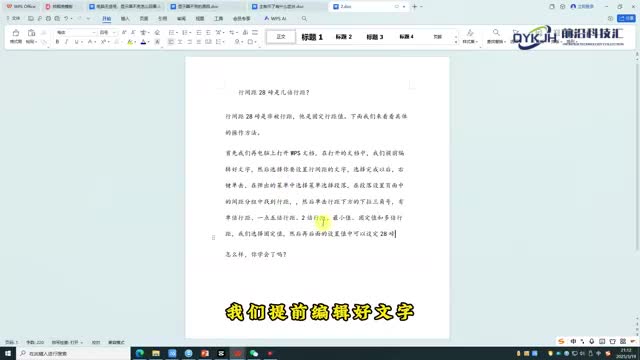640x360 pixels.
Task: Decrease font size with A- icon
Action: tap(133, 32)
